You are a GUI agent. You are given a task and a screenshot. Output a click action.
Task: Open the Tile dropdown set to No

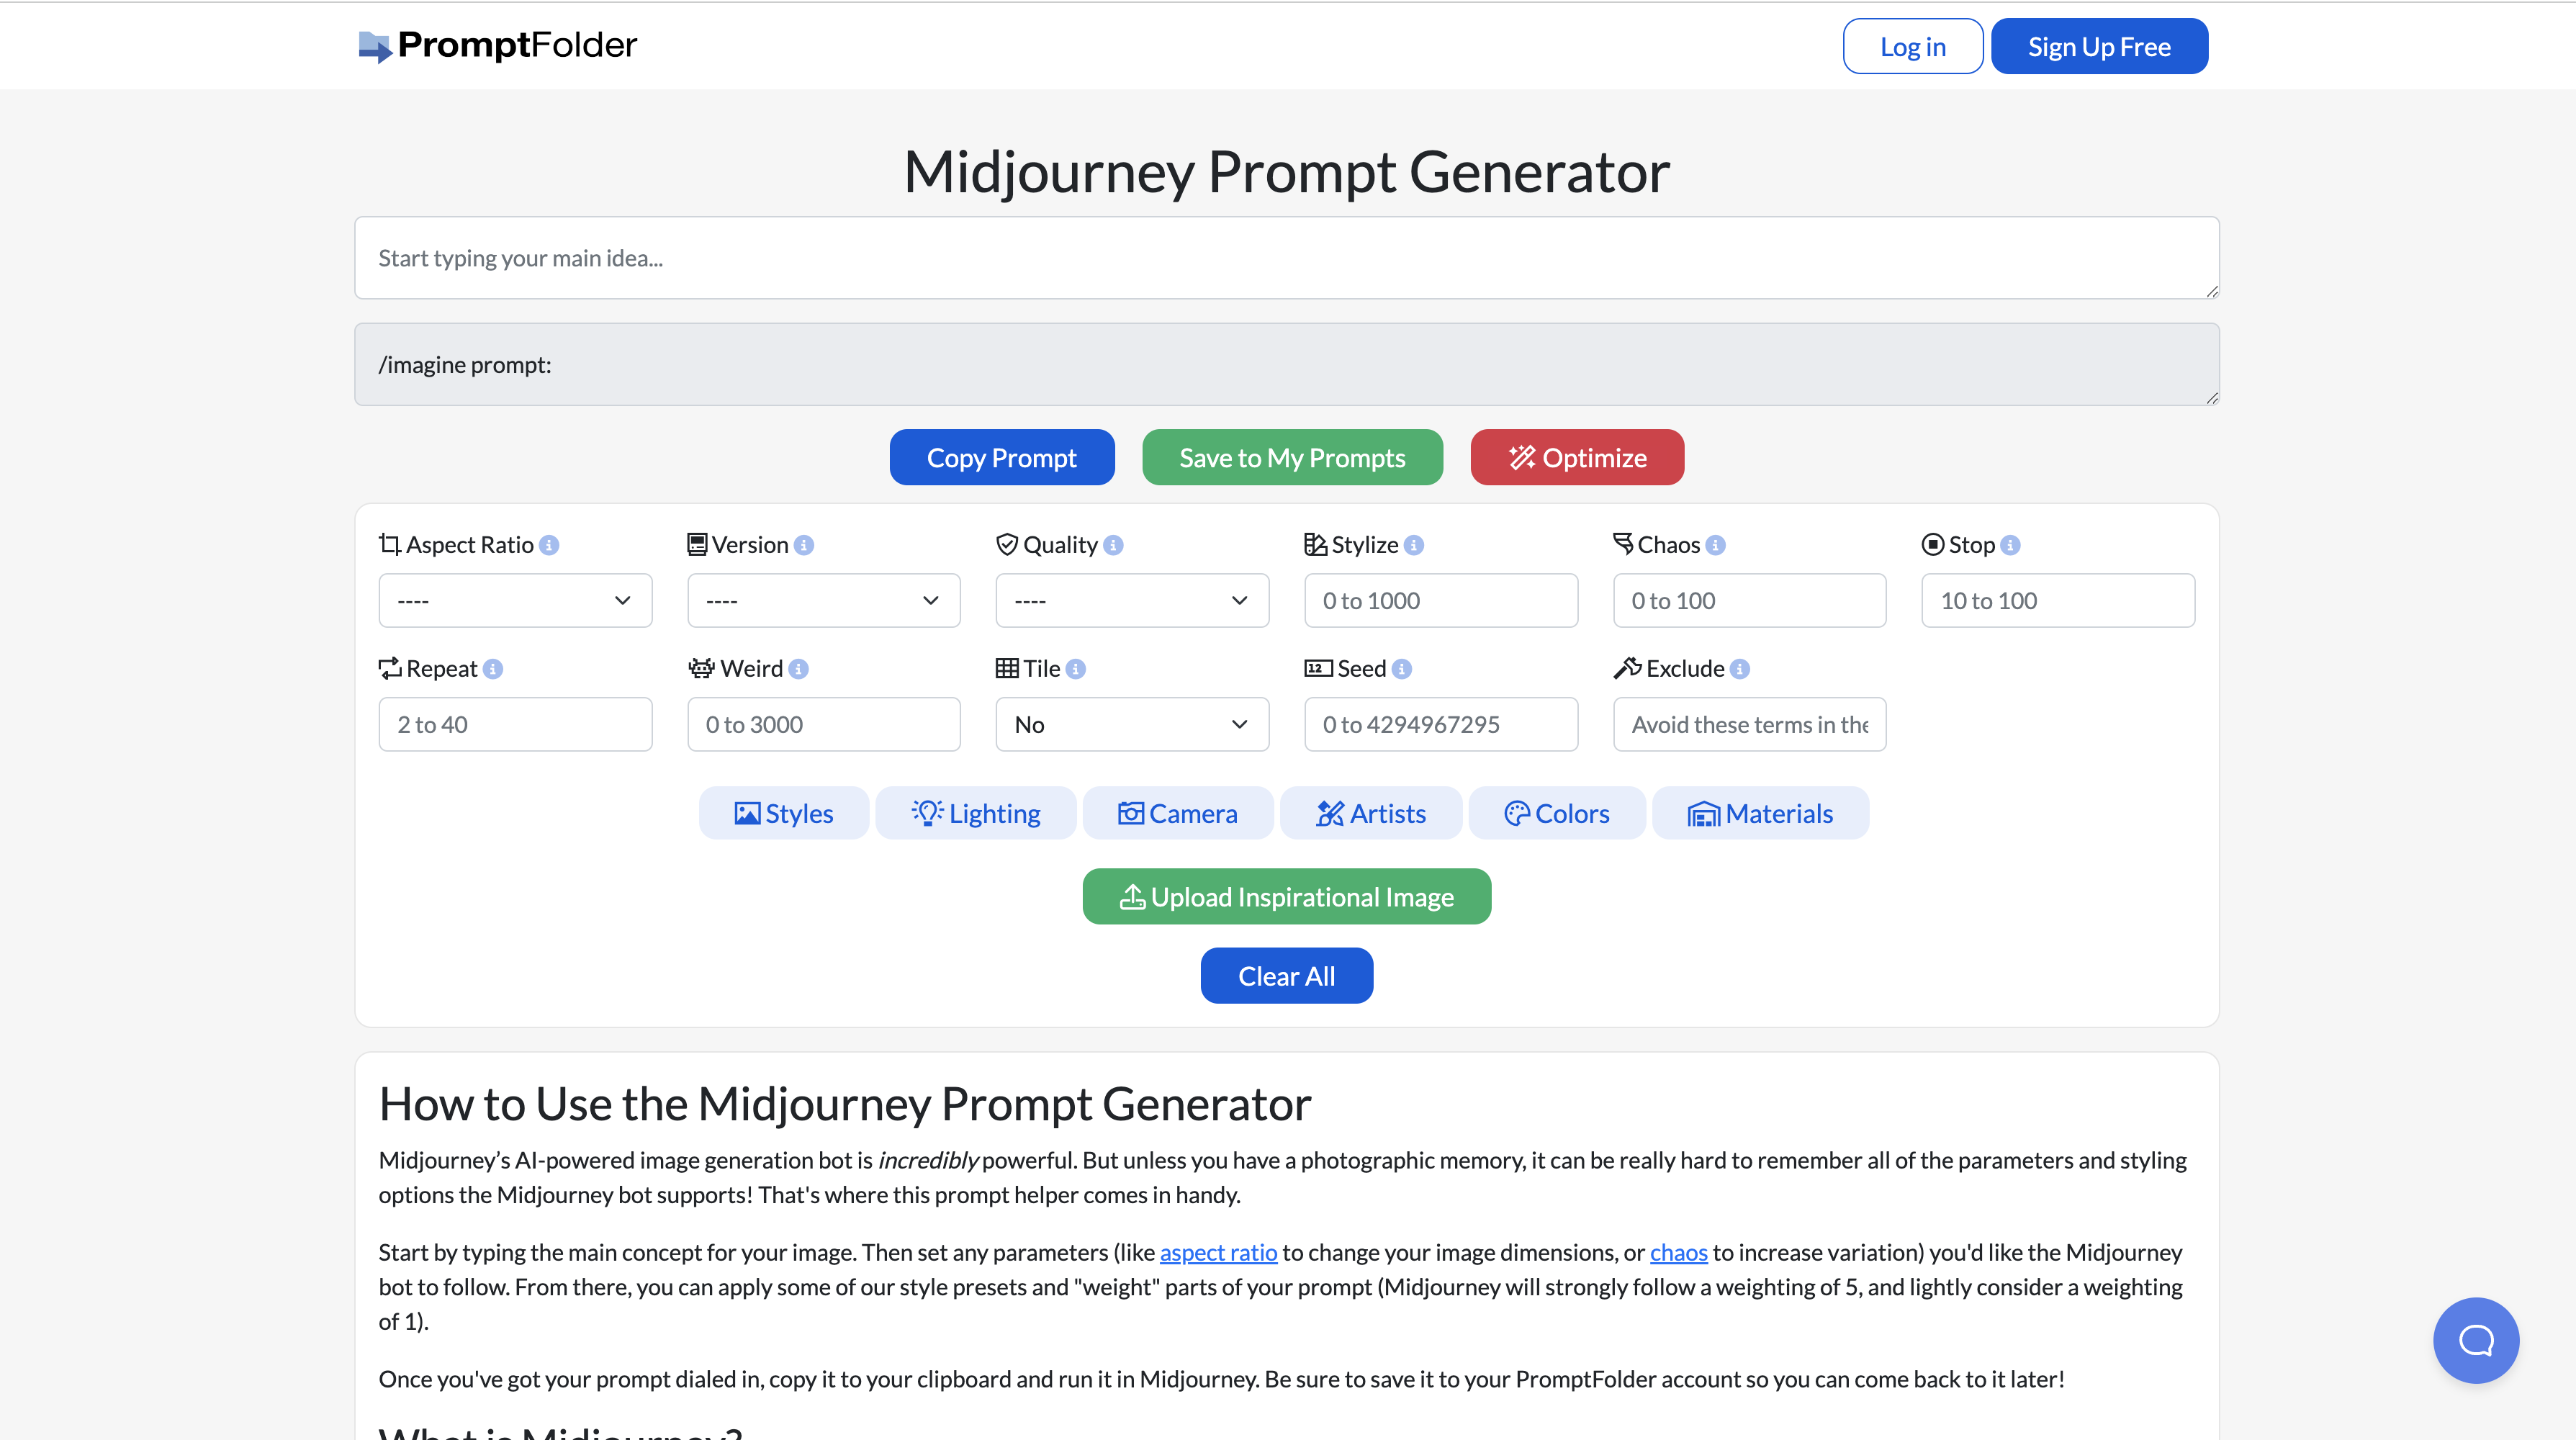(x=1132, y=725)
